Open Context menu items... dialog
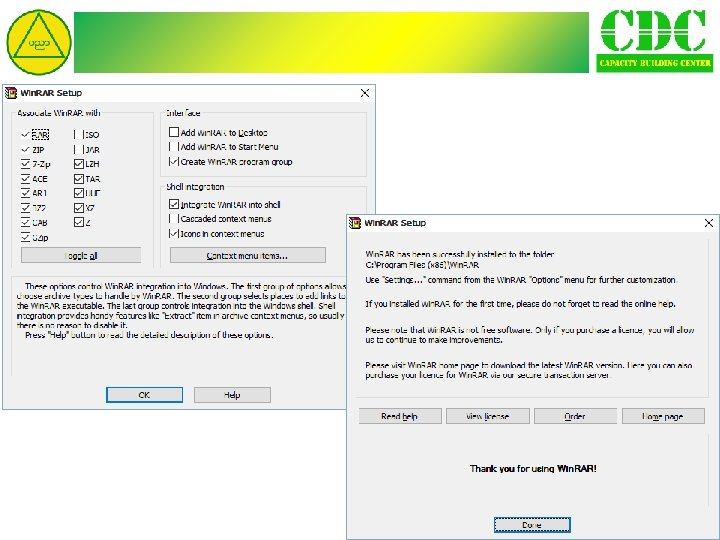The width and height of the screenshot is (720, 540). (248, 255)
